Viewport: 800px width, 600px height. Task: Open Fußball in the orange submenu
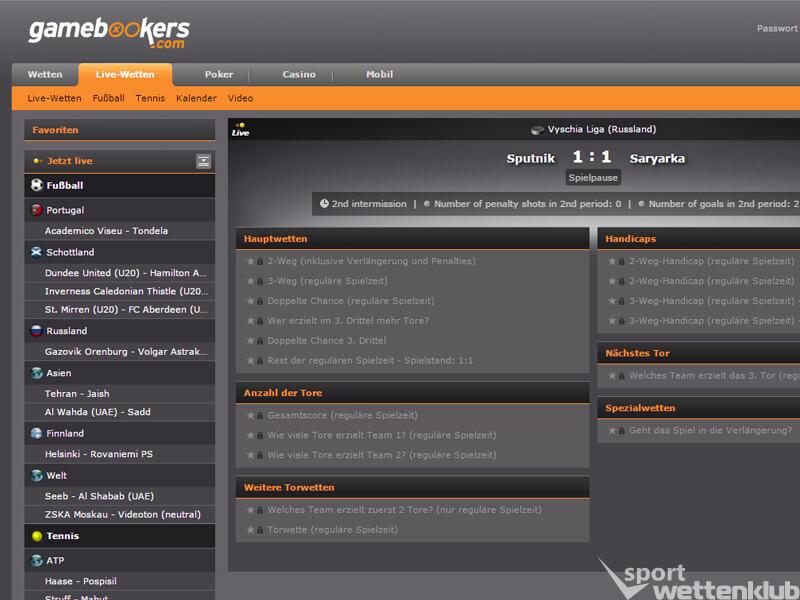108,98
